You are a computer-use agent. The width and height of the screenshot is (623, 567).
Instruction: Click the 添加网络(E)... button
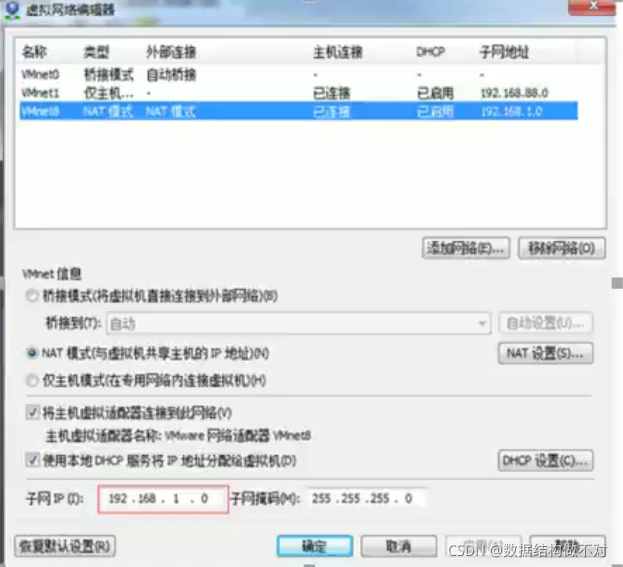[466, 248]
